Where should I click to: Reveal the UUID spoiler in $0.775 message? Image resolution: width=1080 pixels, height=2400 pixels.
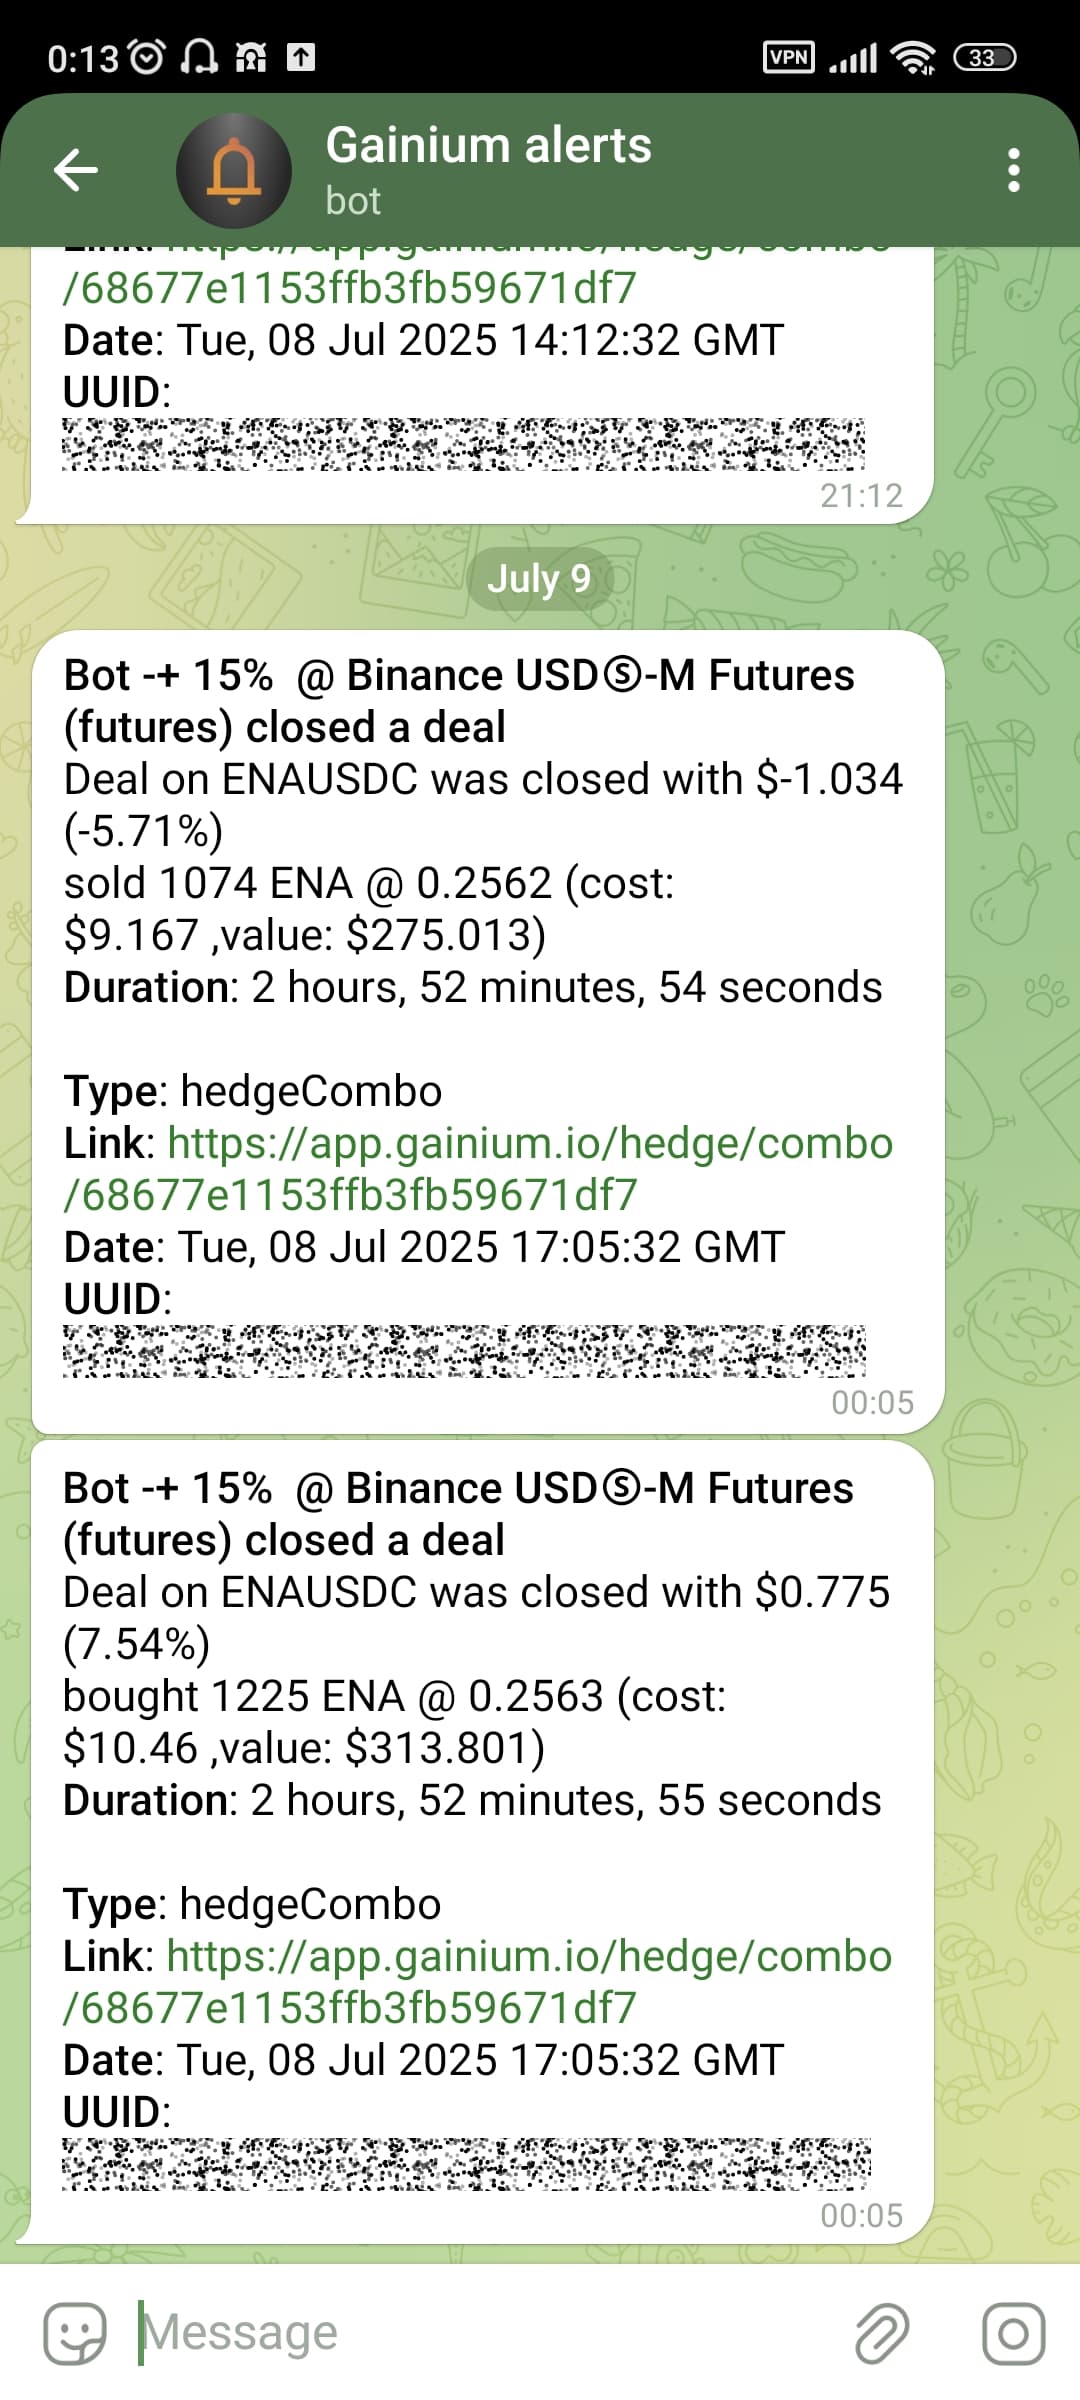[466, 2164]
